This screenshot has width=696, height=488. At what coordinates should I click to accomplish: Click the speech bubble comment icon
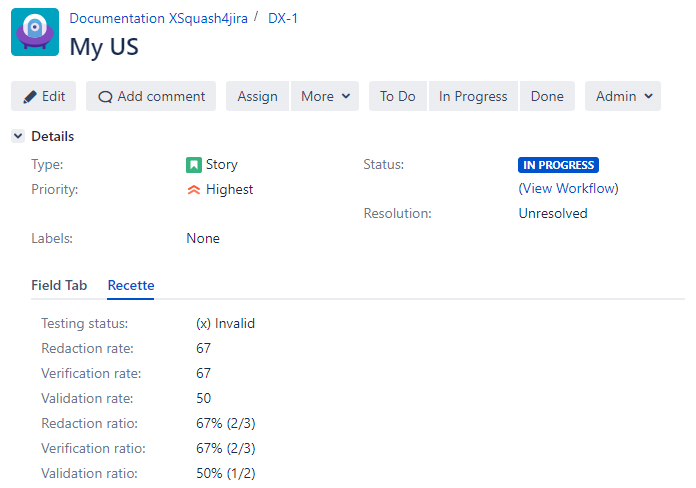(105, 97)
